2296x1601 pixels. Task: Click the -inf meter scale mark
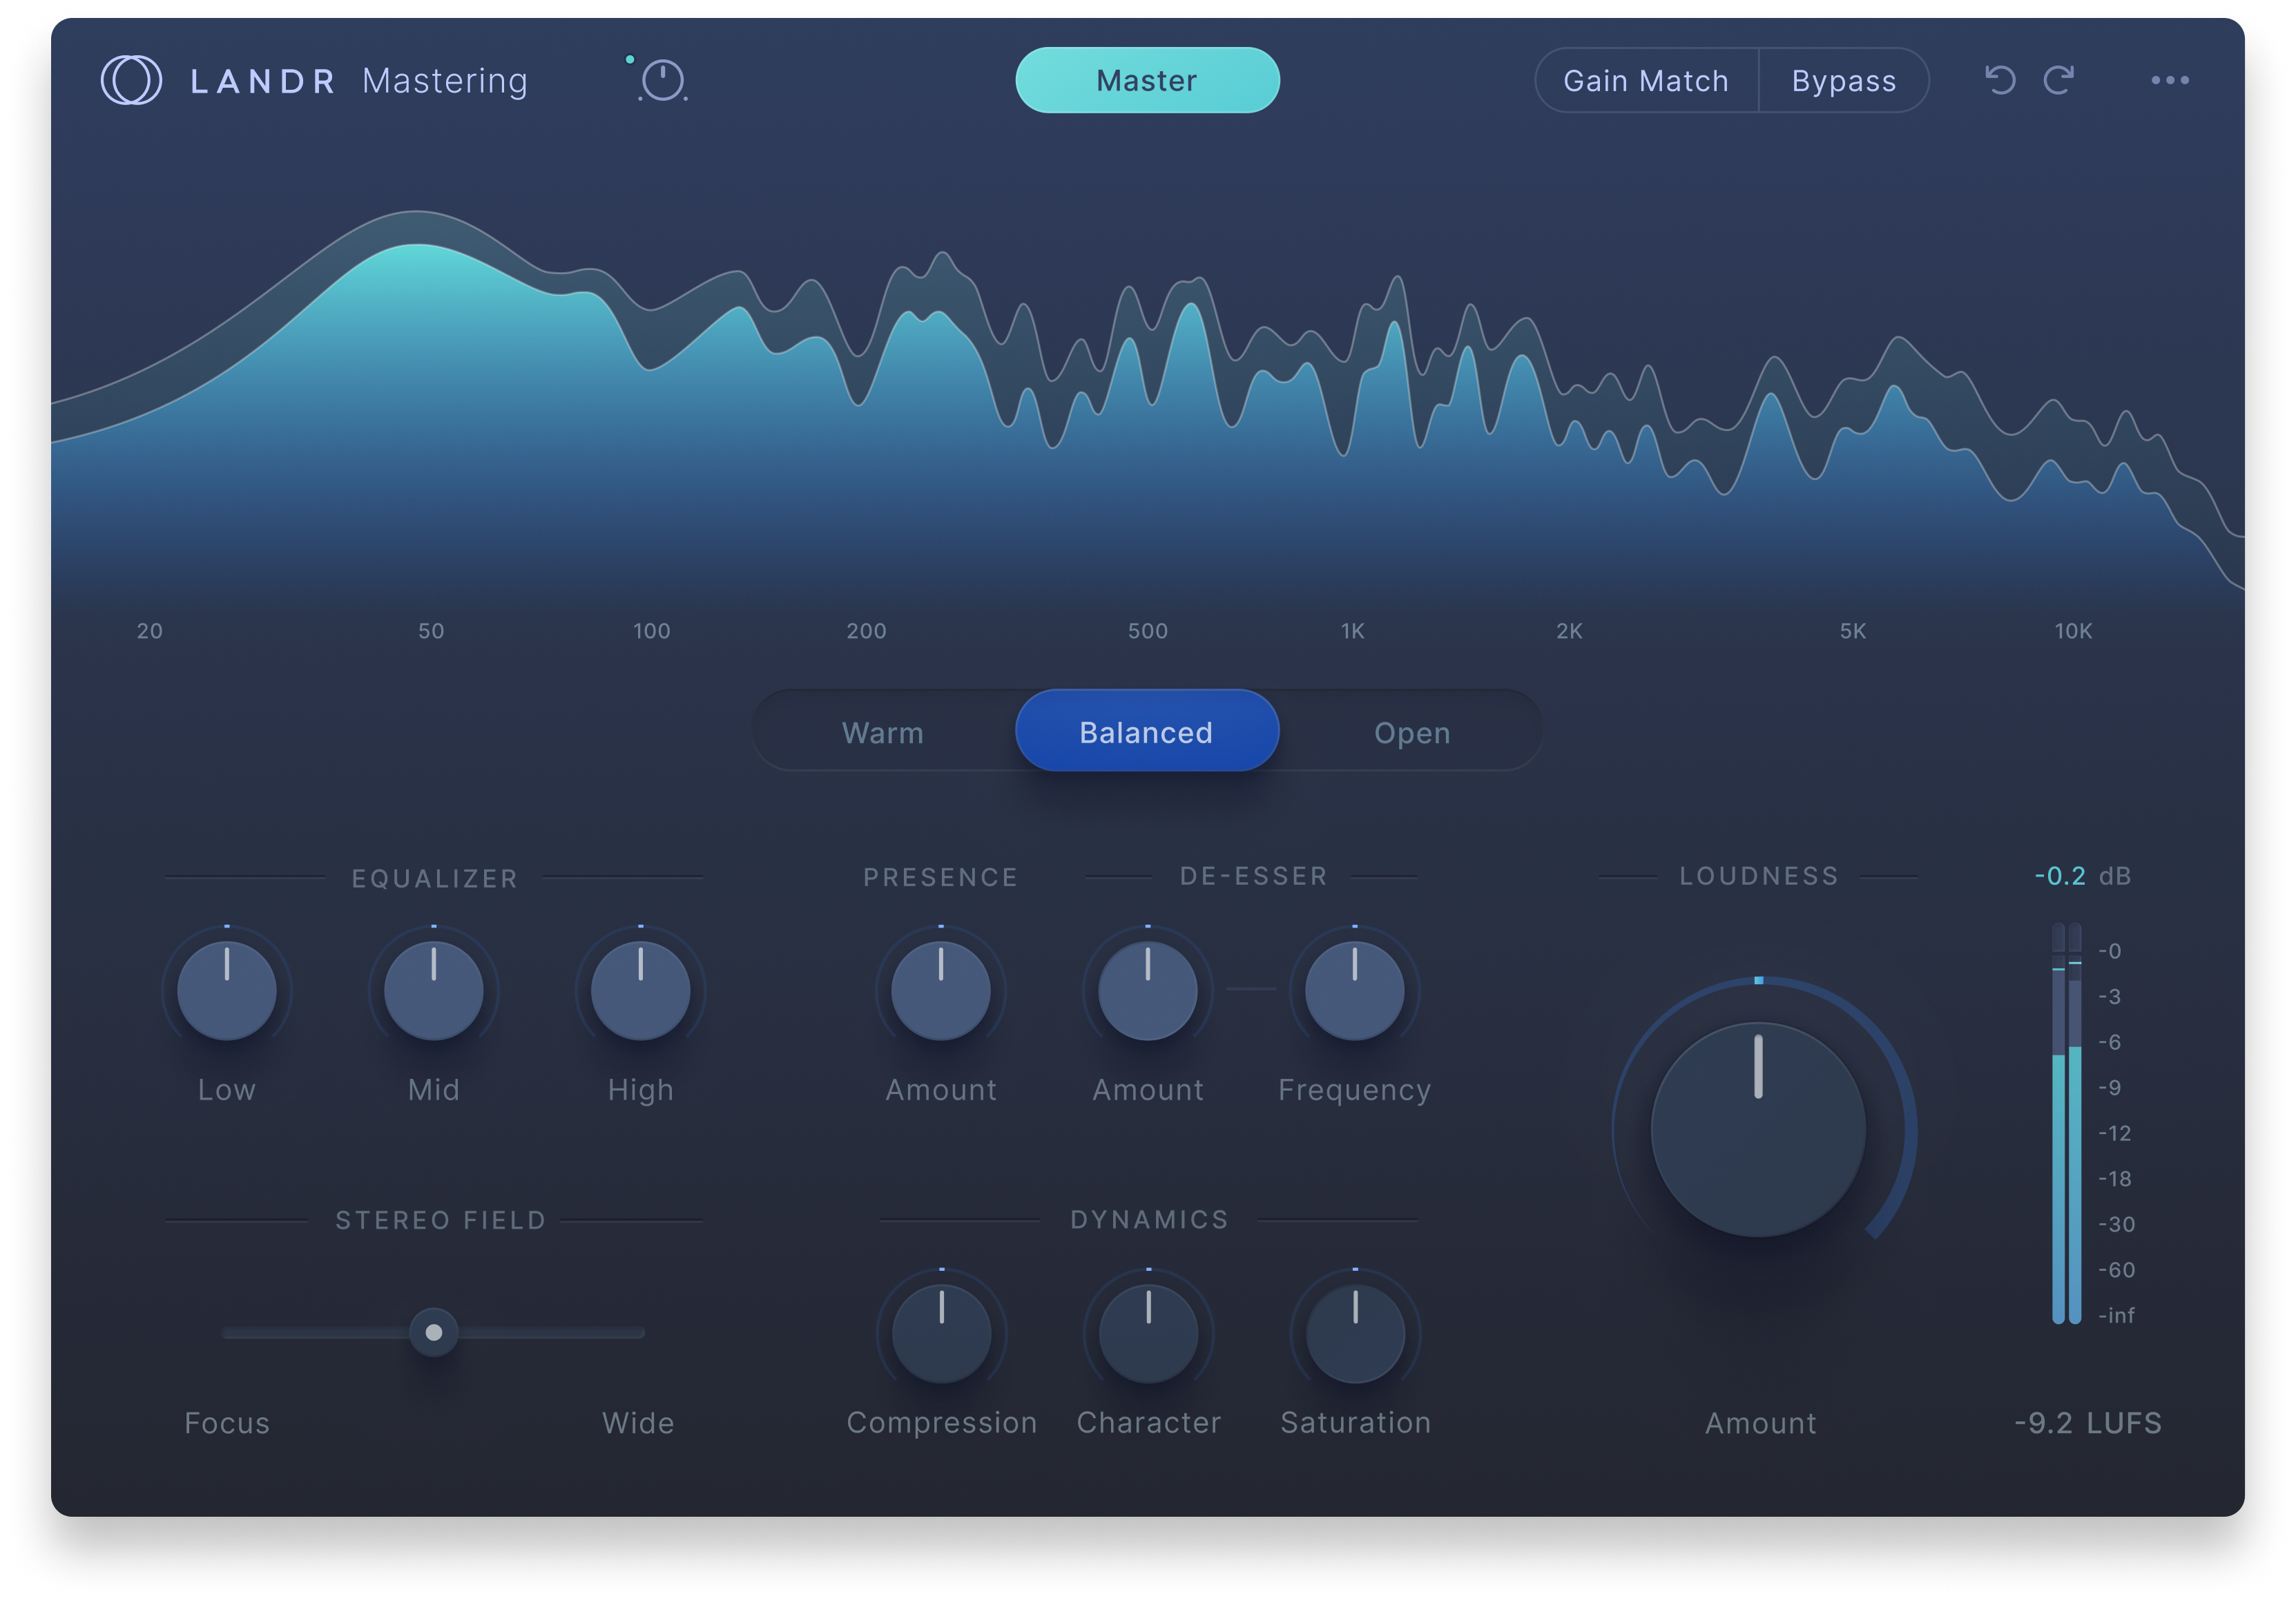pos(2117,1315)
